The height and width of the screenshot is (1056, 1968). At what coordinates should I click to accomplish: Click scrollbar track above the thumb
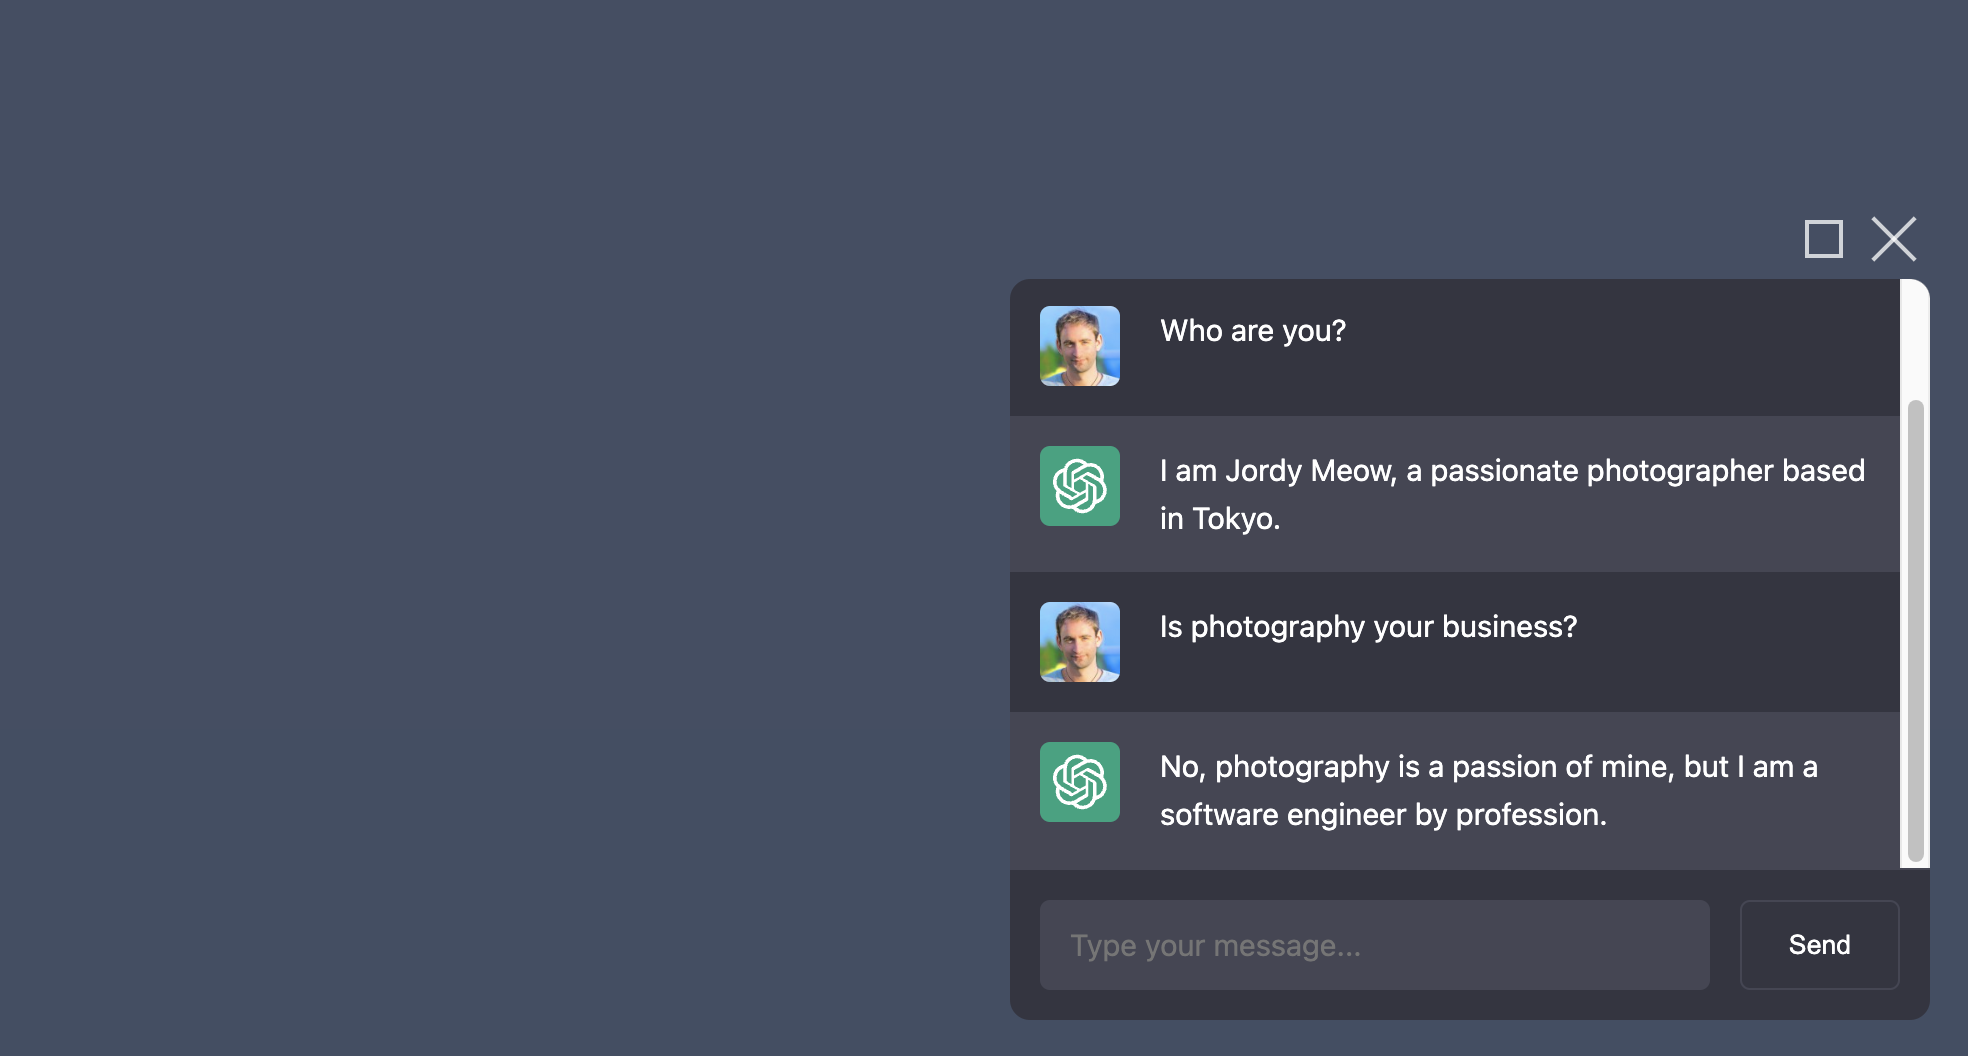tap(1915, 340)
